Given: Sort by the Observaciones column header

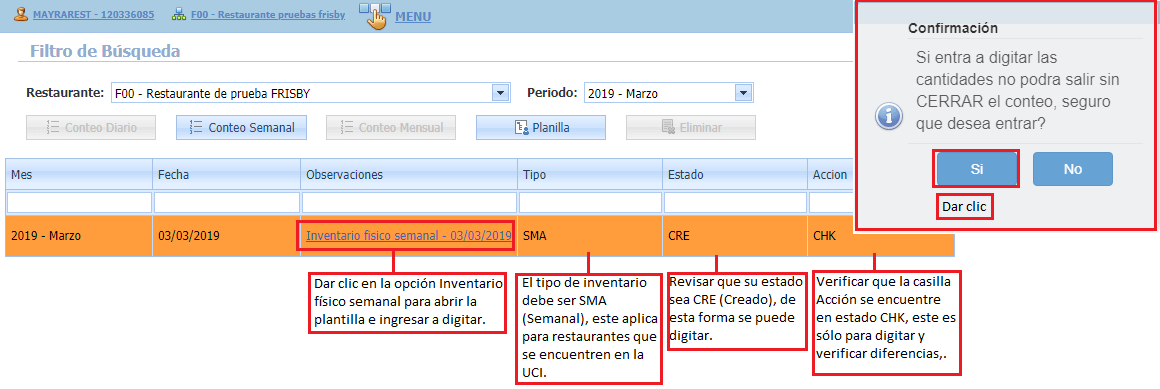Looking at the screenshot, I should 409,175.
